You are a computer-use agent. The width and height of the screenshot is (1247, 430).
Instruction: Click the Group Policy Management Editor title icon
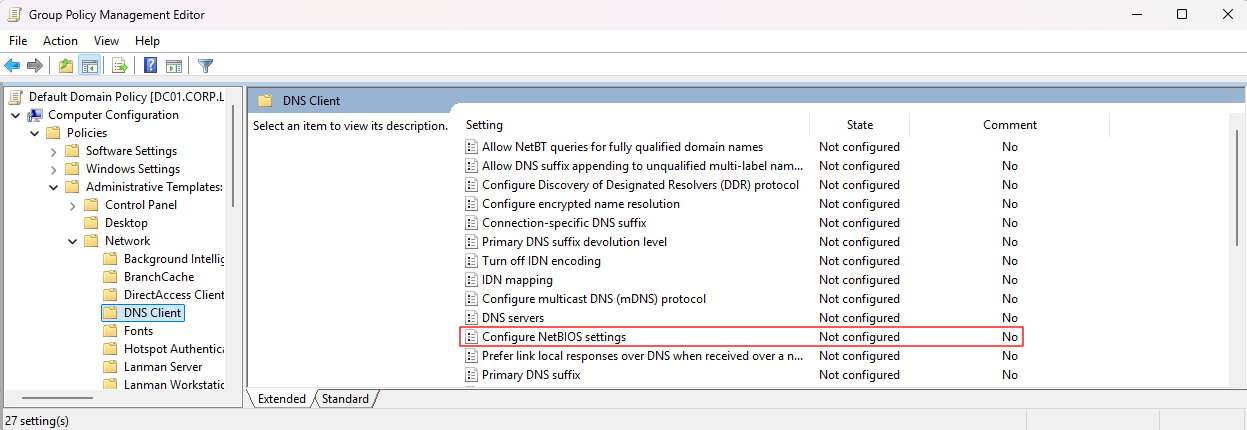[x=13, y=15]
